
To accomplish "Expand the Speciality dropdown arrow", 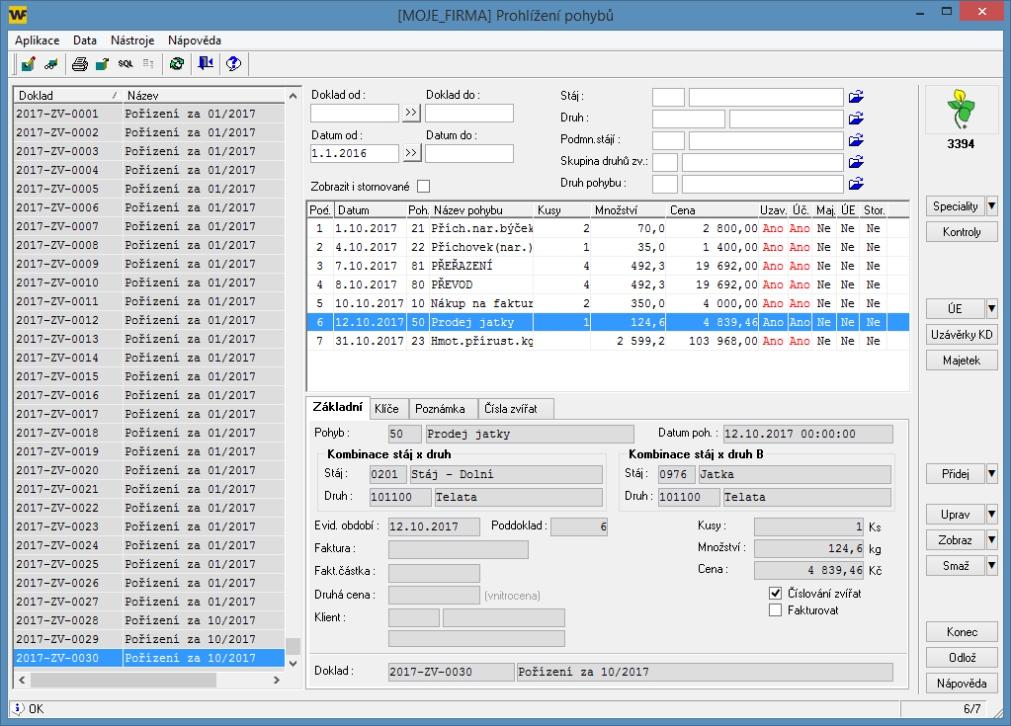I will click(992, 206).
